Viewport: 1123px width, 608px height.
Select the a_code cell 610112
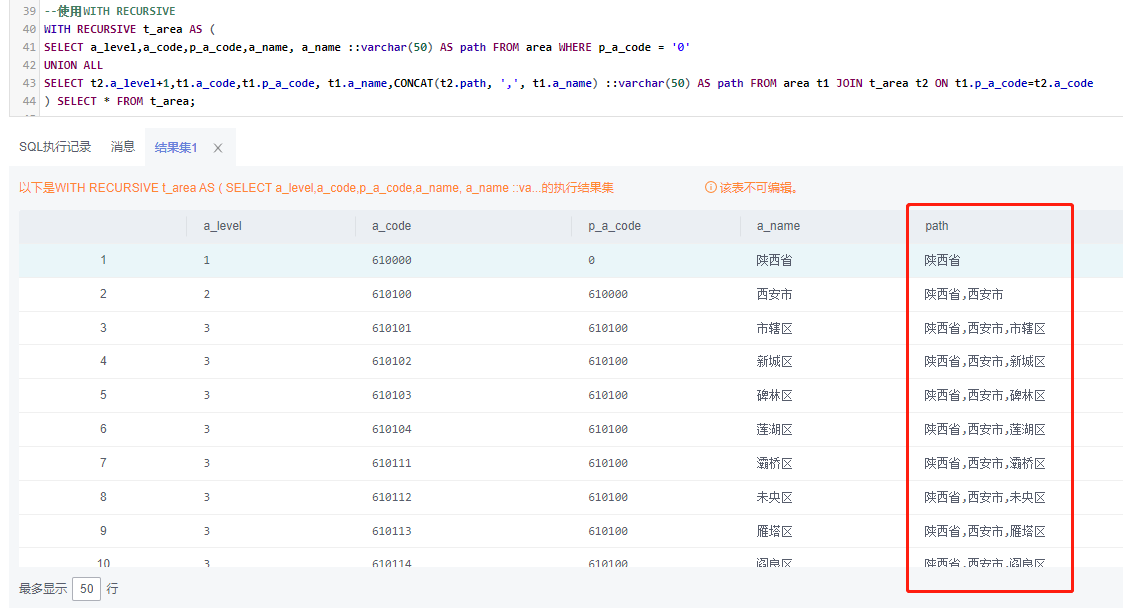point(392,497)
